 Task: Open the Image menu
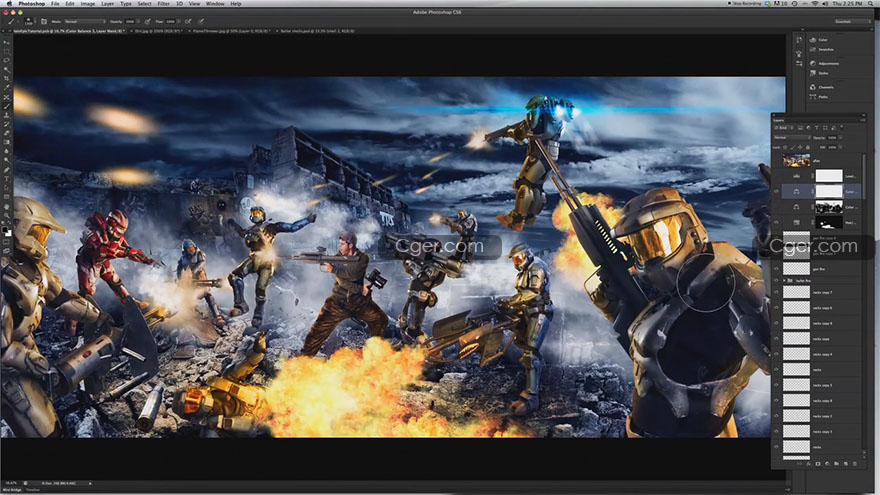point(88,3)
